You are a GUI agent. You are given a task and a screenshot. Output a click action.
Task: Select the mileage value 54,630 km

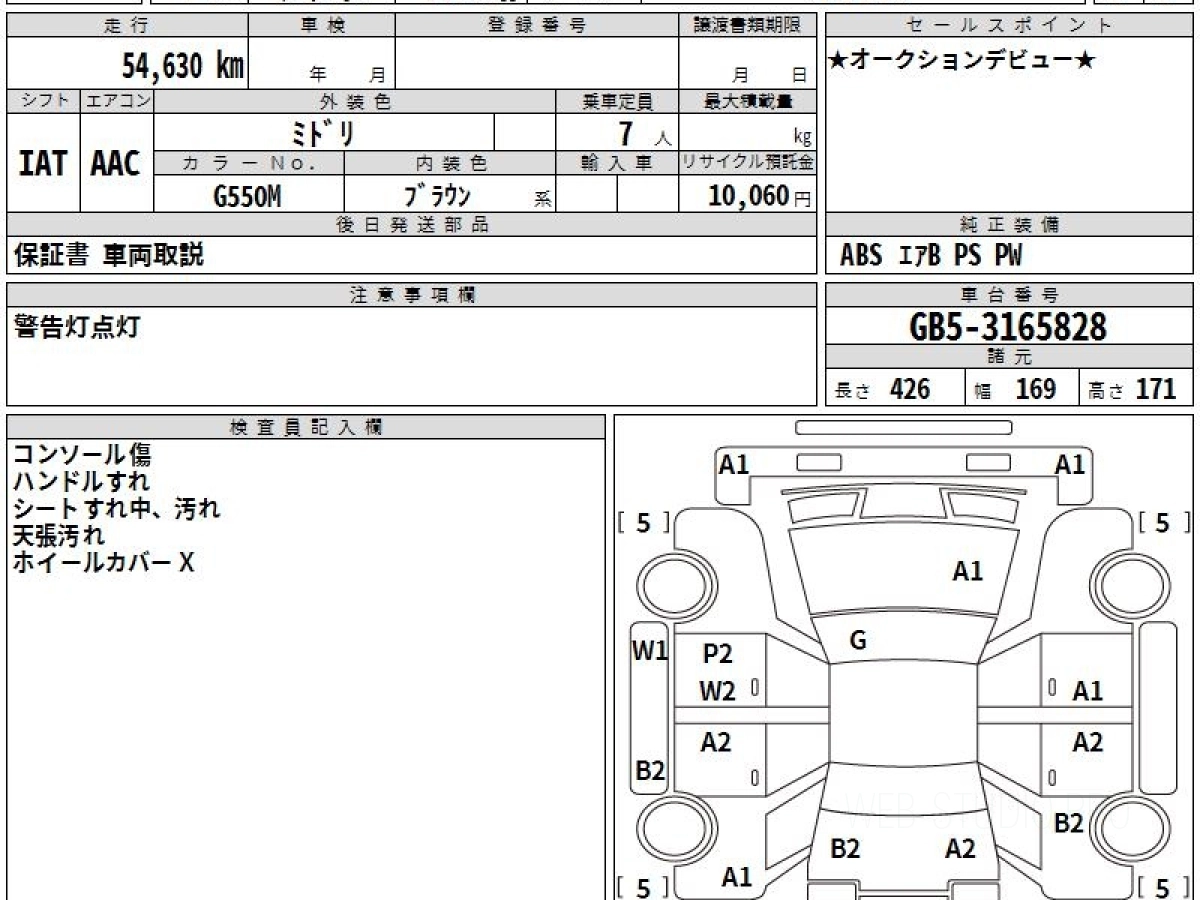click(x=183, y=66)
